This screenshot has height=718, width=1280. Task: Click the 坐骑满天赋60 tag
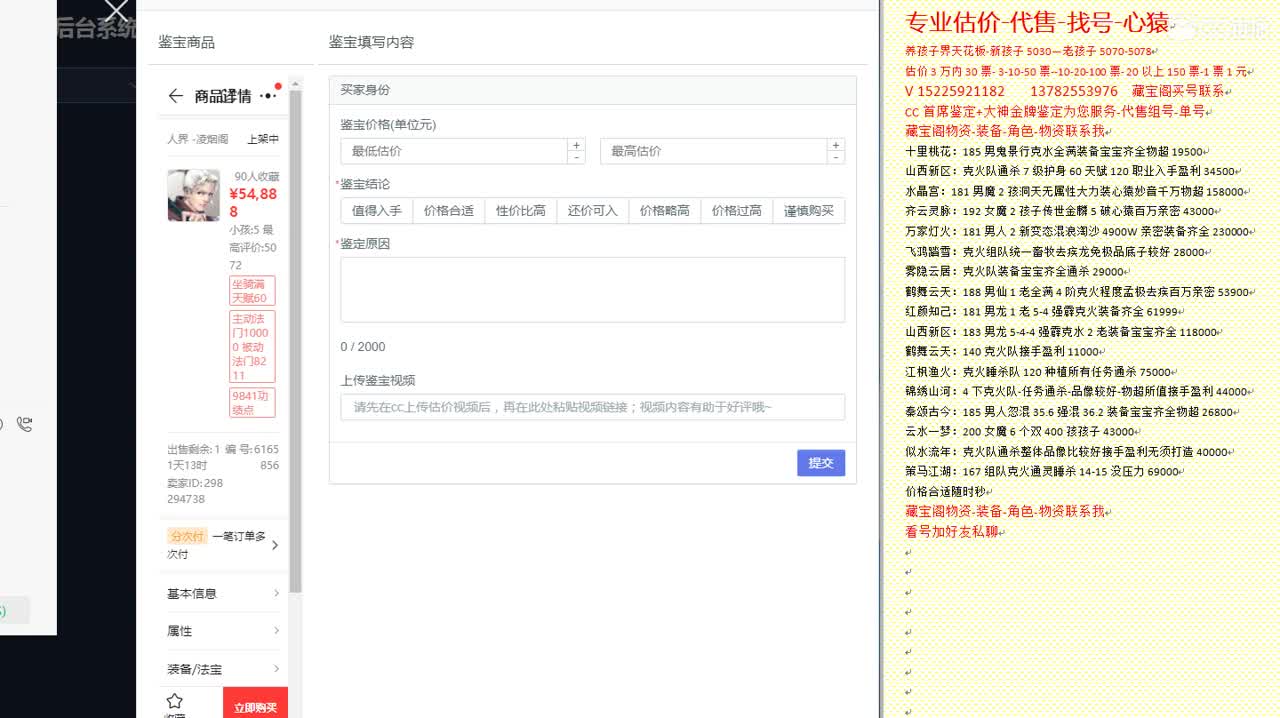pos(252,291)
